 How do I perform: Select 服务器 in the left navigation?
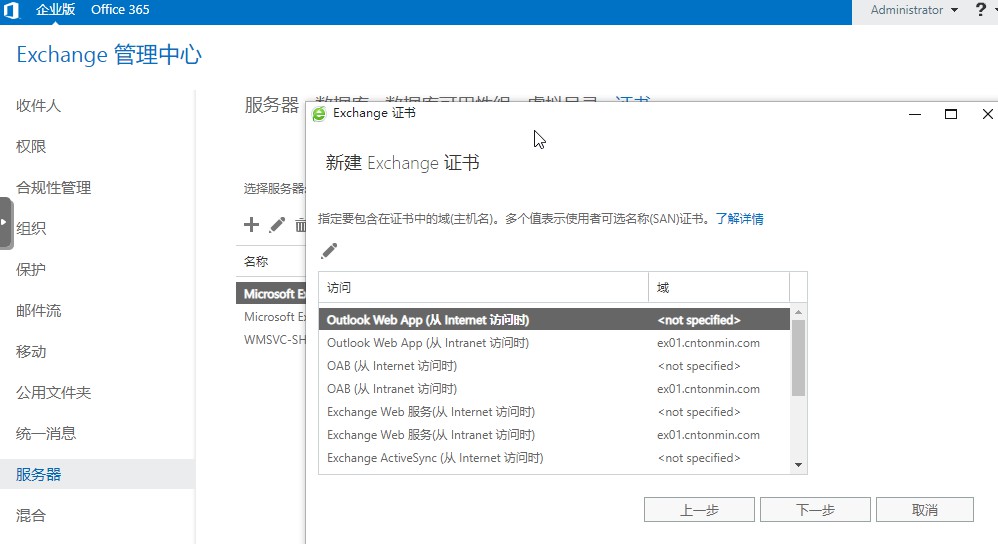coord(97,474)
